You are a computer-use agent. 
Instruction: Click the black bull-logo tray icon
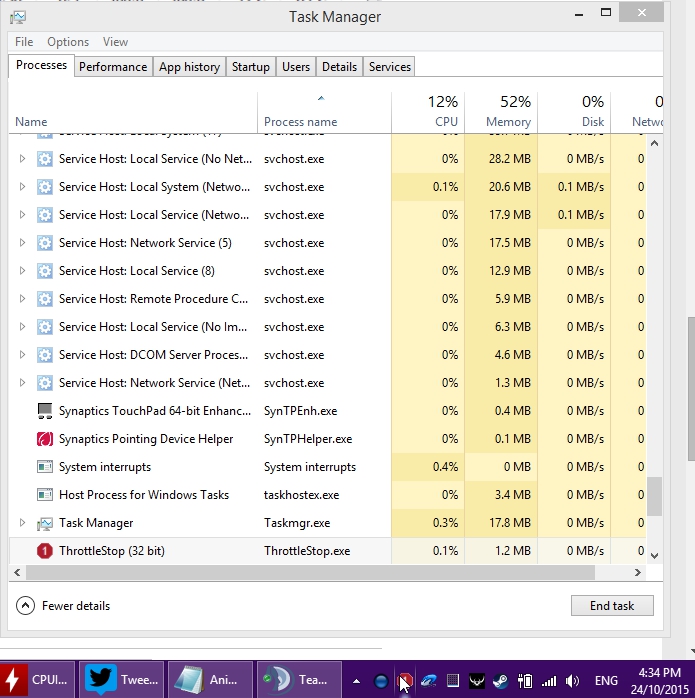pos(477,681)
